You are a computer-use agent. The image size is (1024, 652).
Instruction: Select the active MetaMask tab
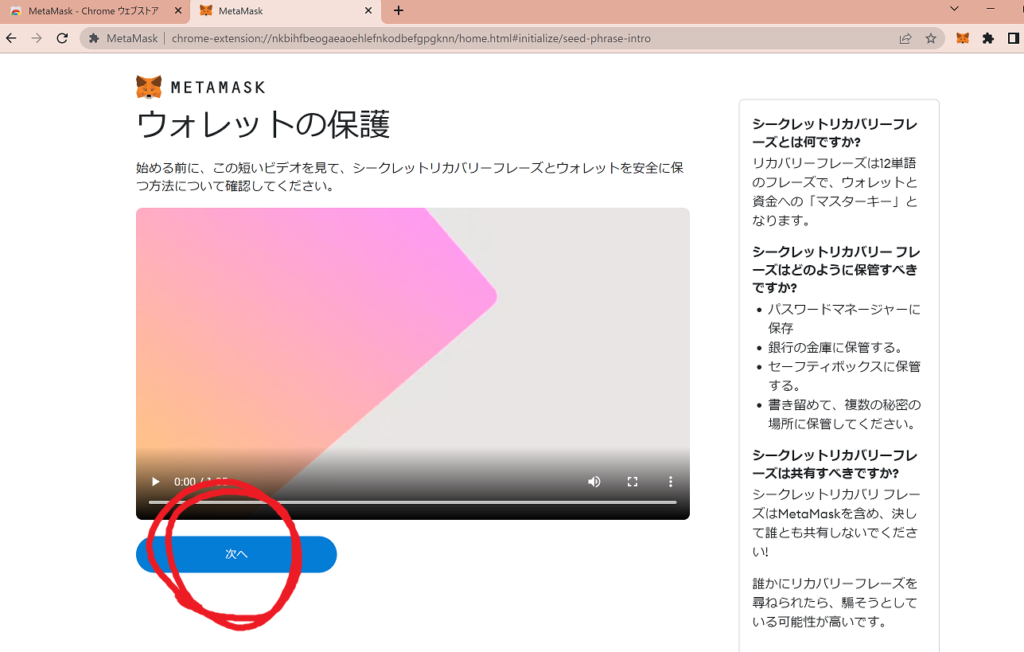point(285,11)
